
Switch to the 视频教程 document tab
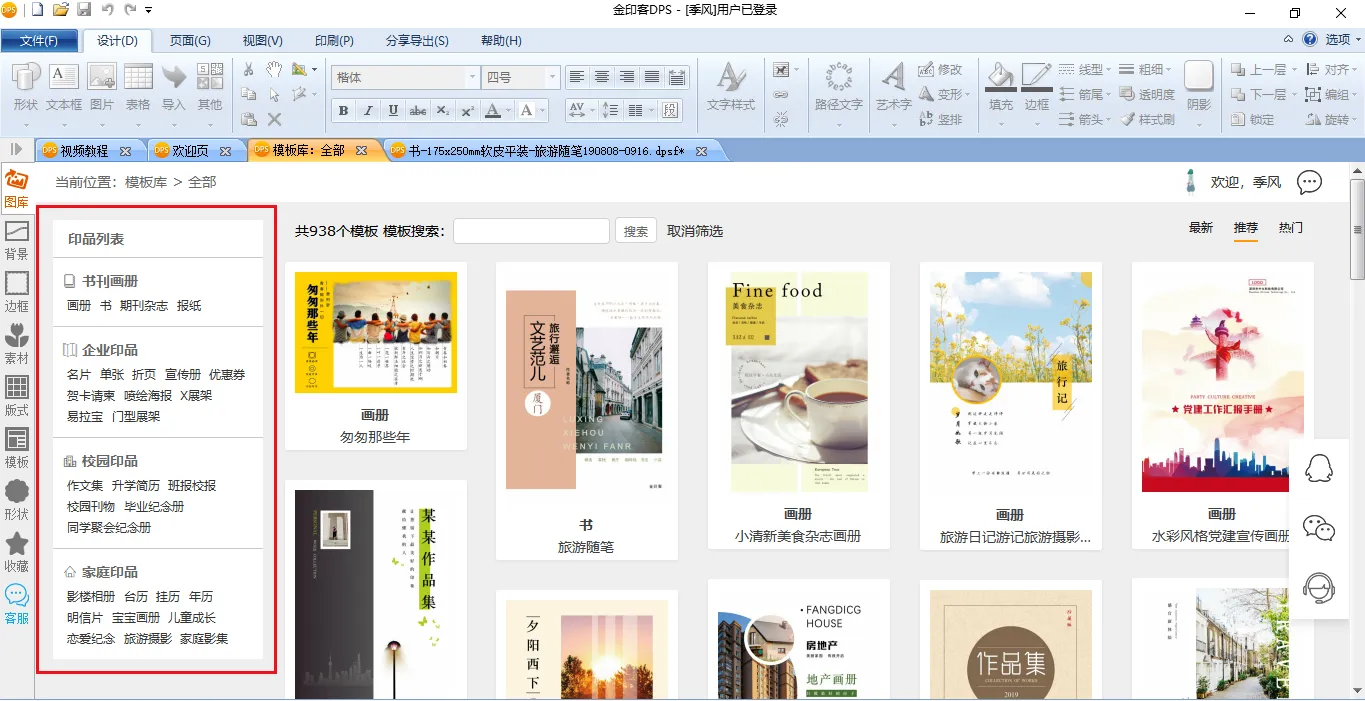point(84,151)
